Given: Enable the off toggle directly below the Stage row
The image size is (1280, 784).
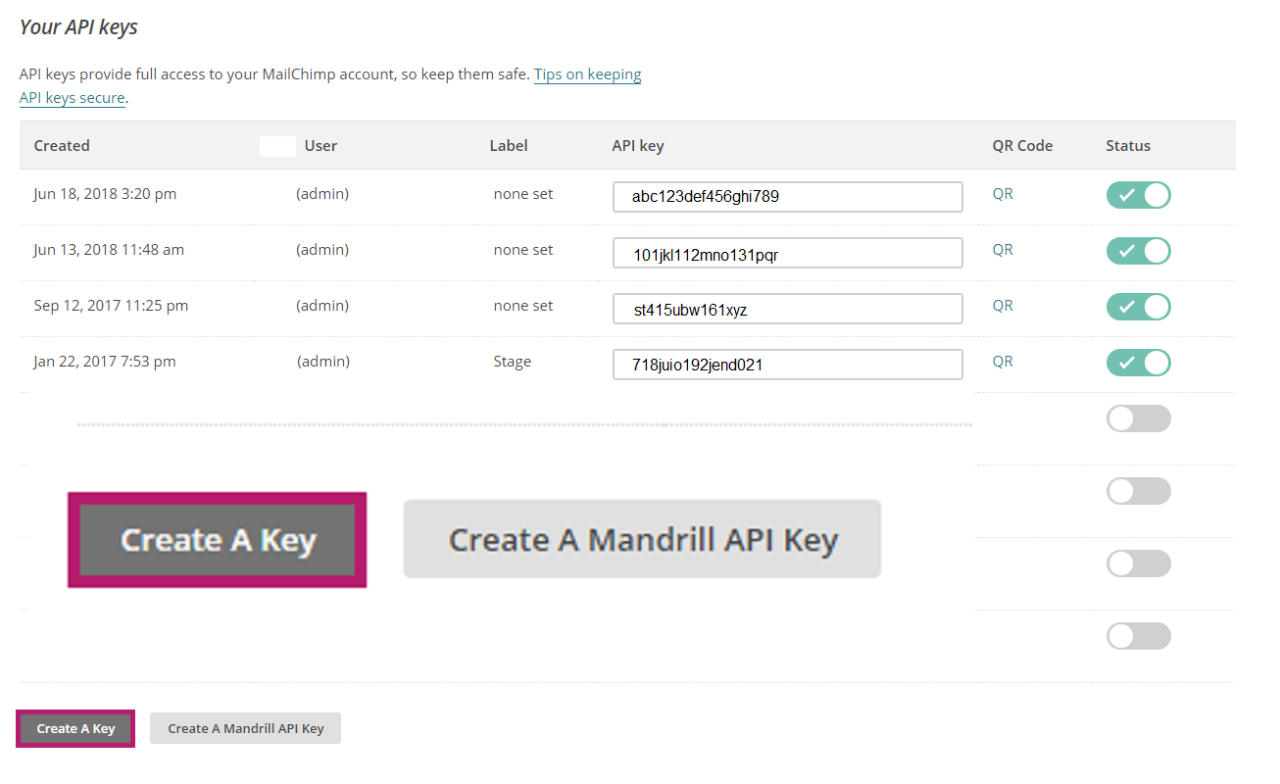Looking at the screenshot, I should [1138, 419].
